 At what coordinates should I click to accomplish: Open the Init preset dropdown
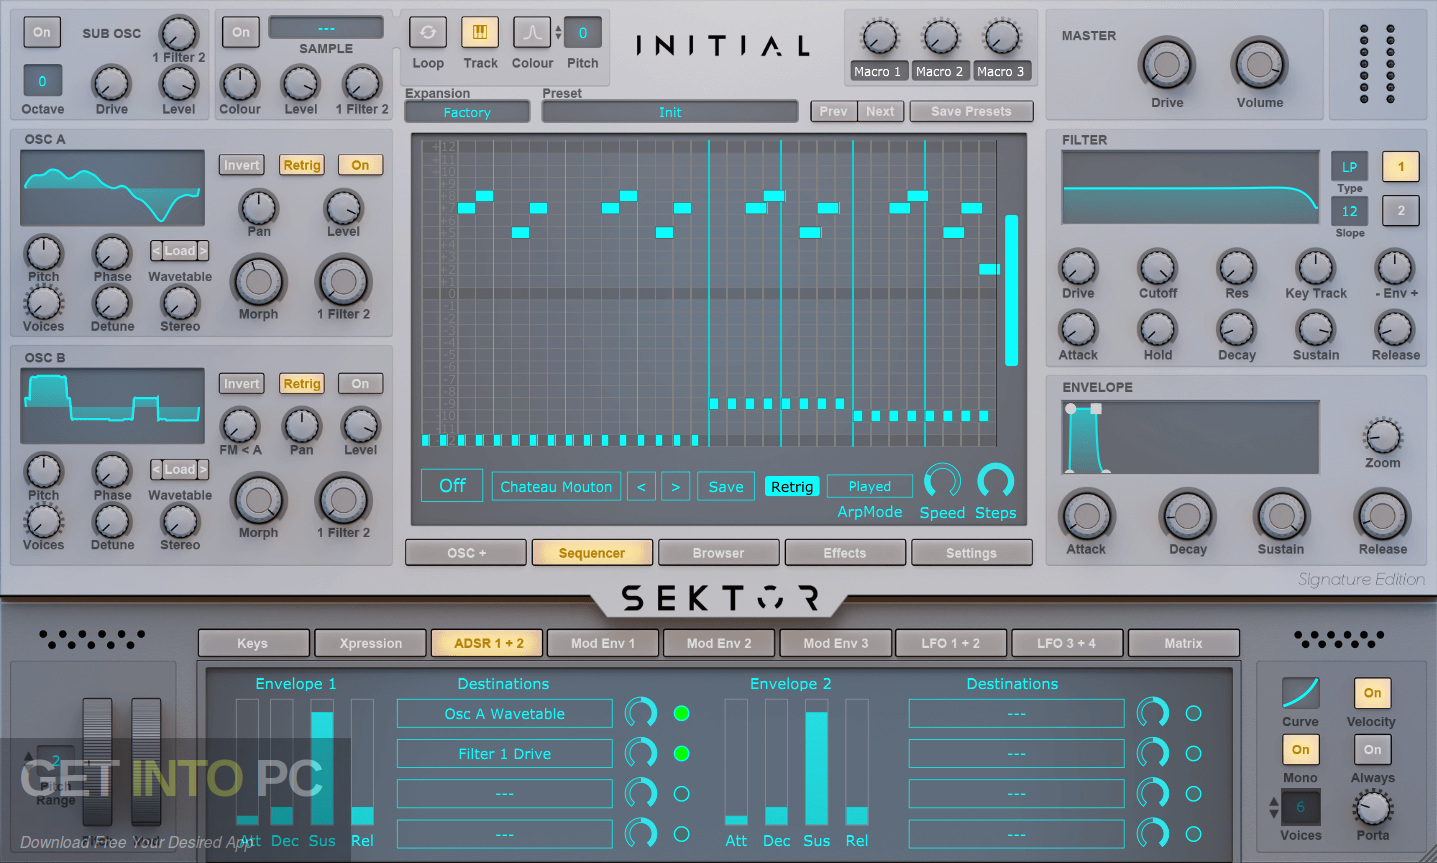[x=670, y=112]
